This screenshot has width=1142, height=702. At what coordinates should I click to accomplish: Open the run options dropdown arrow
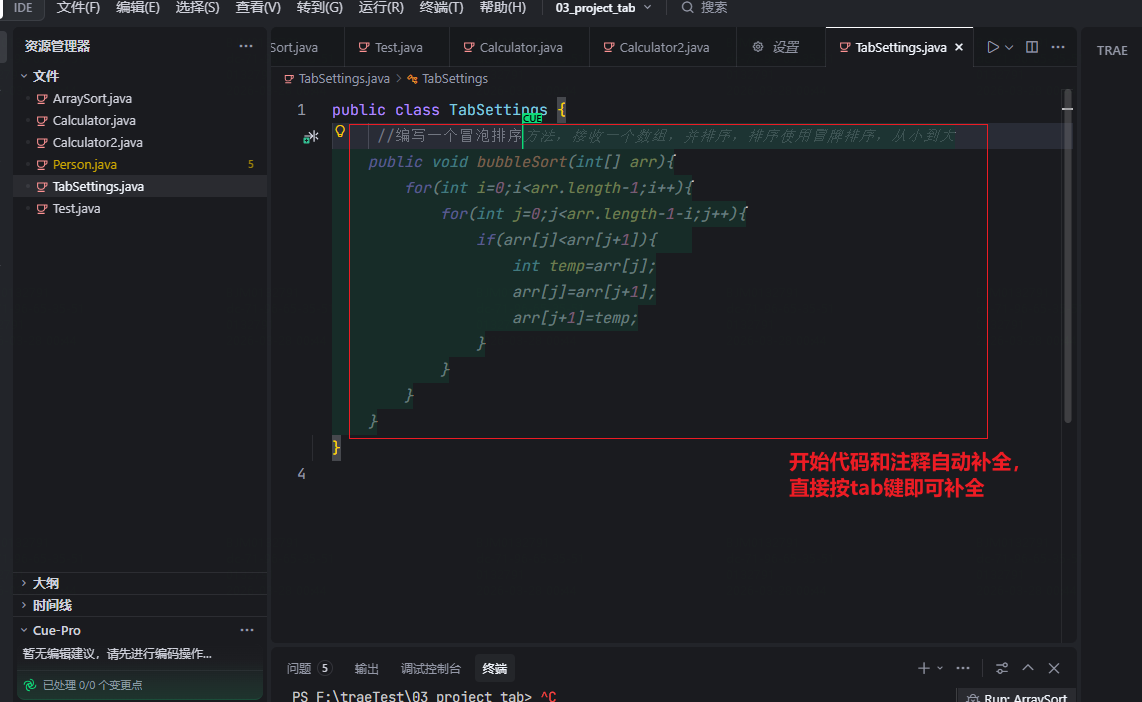pyautogui.click(x=1009, y=47)
